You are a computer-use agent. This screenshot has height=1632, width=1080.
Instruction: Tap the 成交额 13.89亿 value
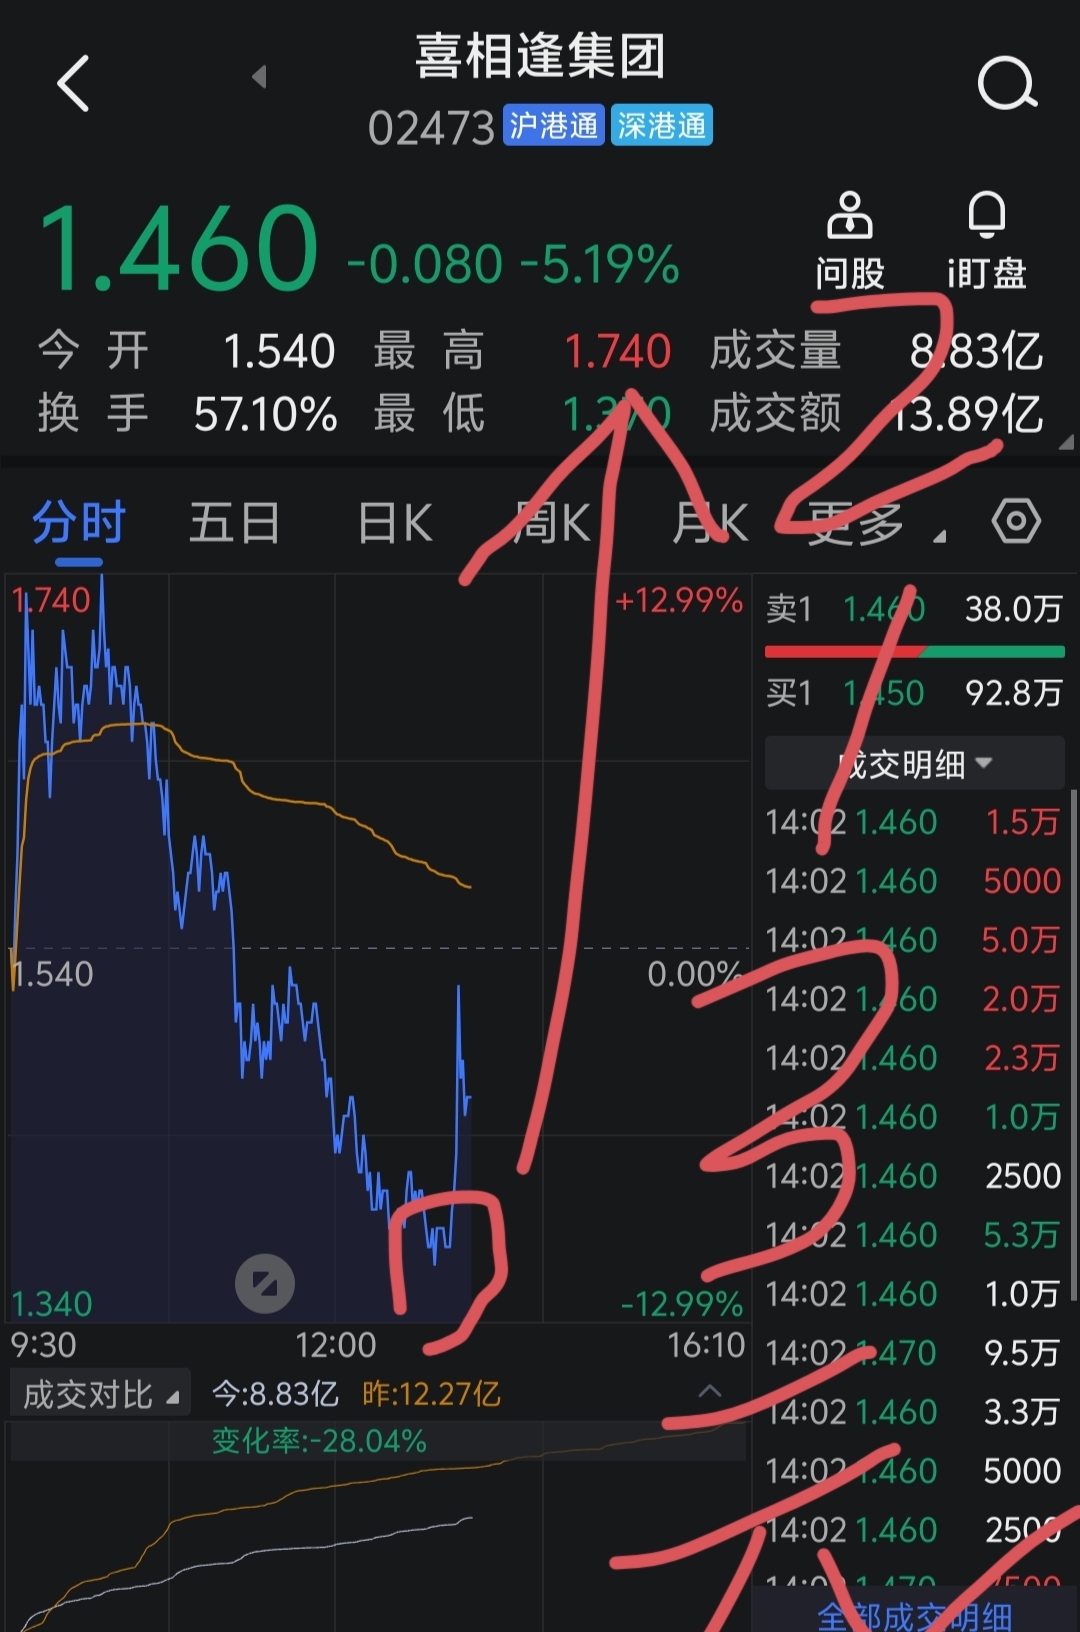[968, 413]
